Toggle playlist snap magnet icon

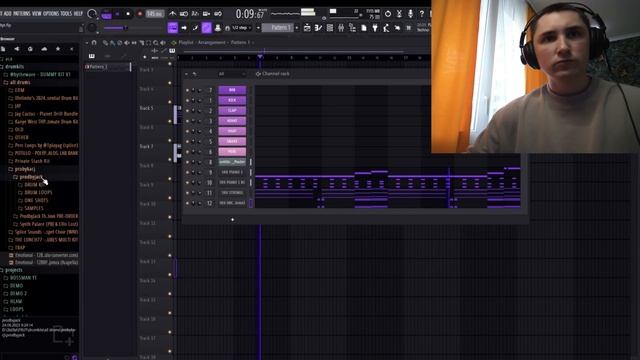[94, 42]
